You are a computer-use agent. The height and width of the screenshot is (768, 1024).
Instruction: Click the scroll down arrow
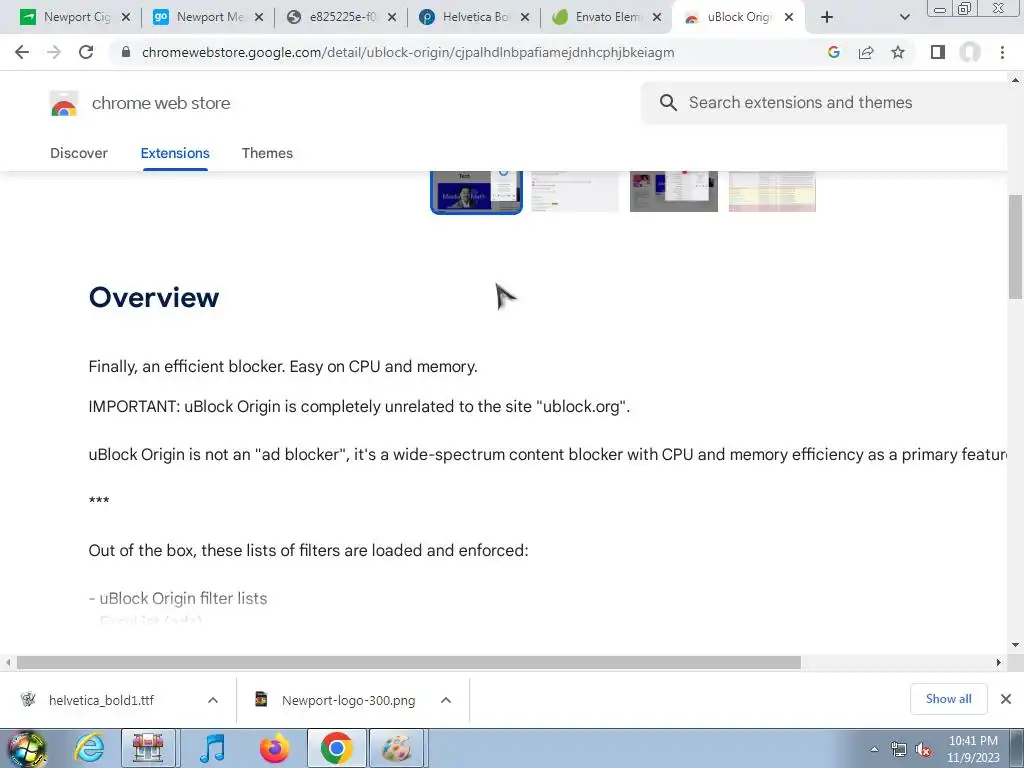pyautogui.click(x=1016, y=645)
